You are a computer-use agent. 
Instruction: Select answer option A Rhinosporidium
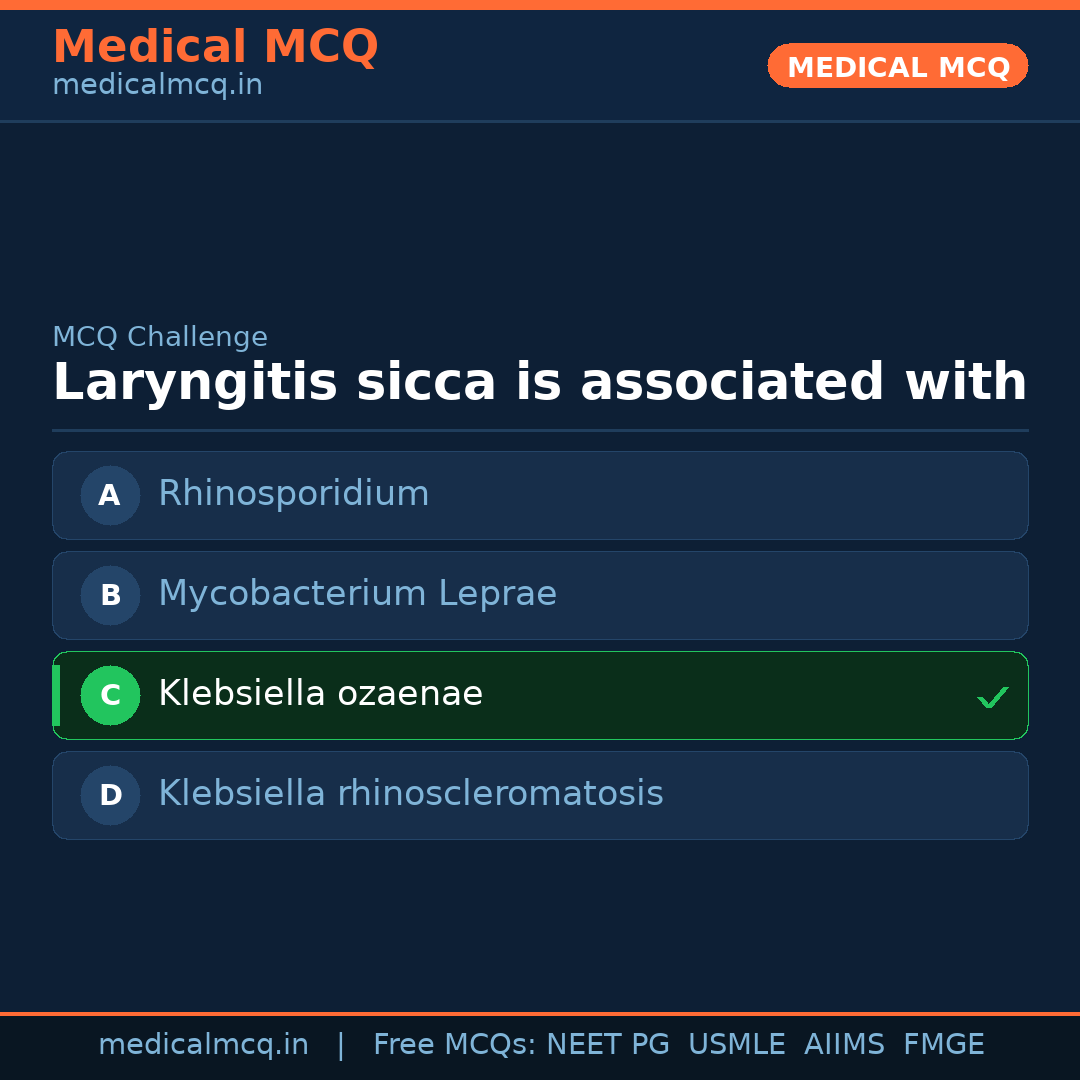tap(540, 495)
